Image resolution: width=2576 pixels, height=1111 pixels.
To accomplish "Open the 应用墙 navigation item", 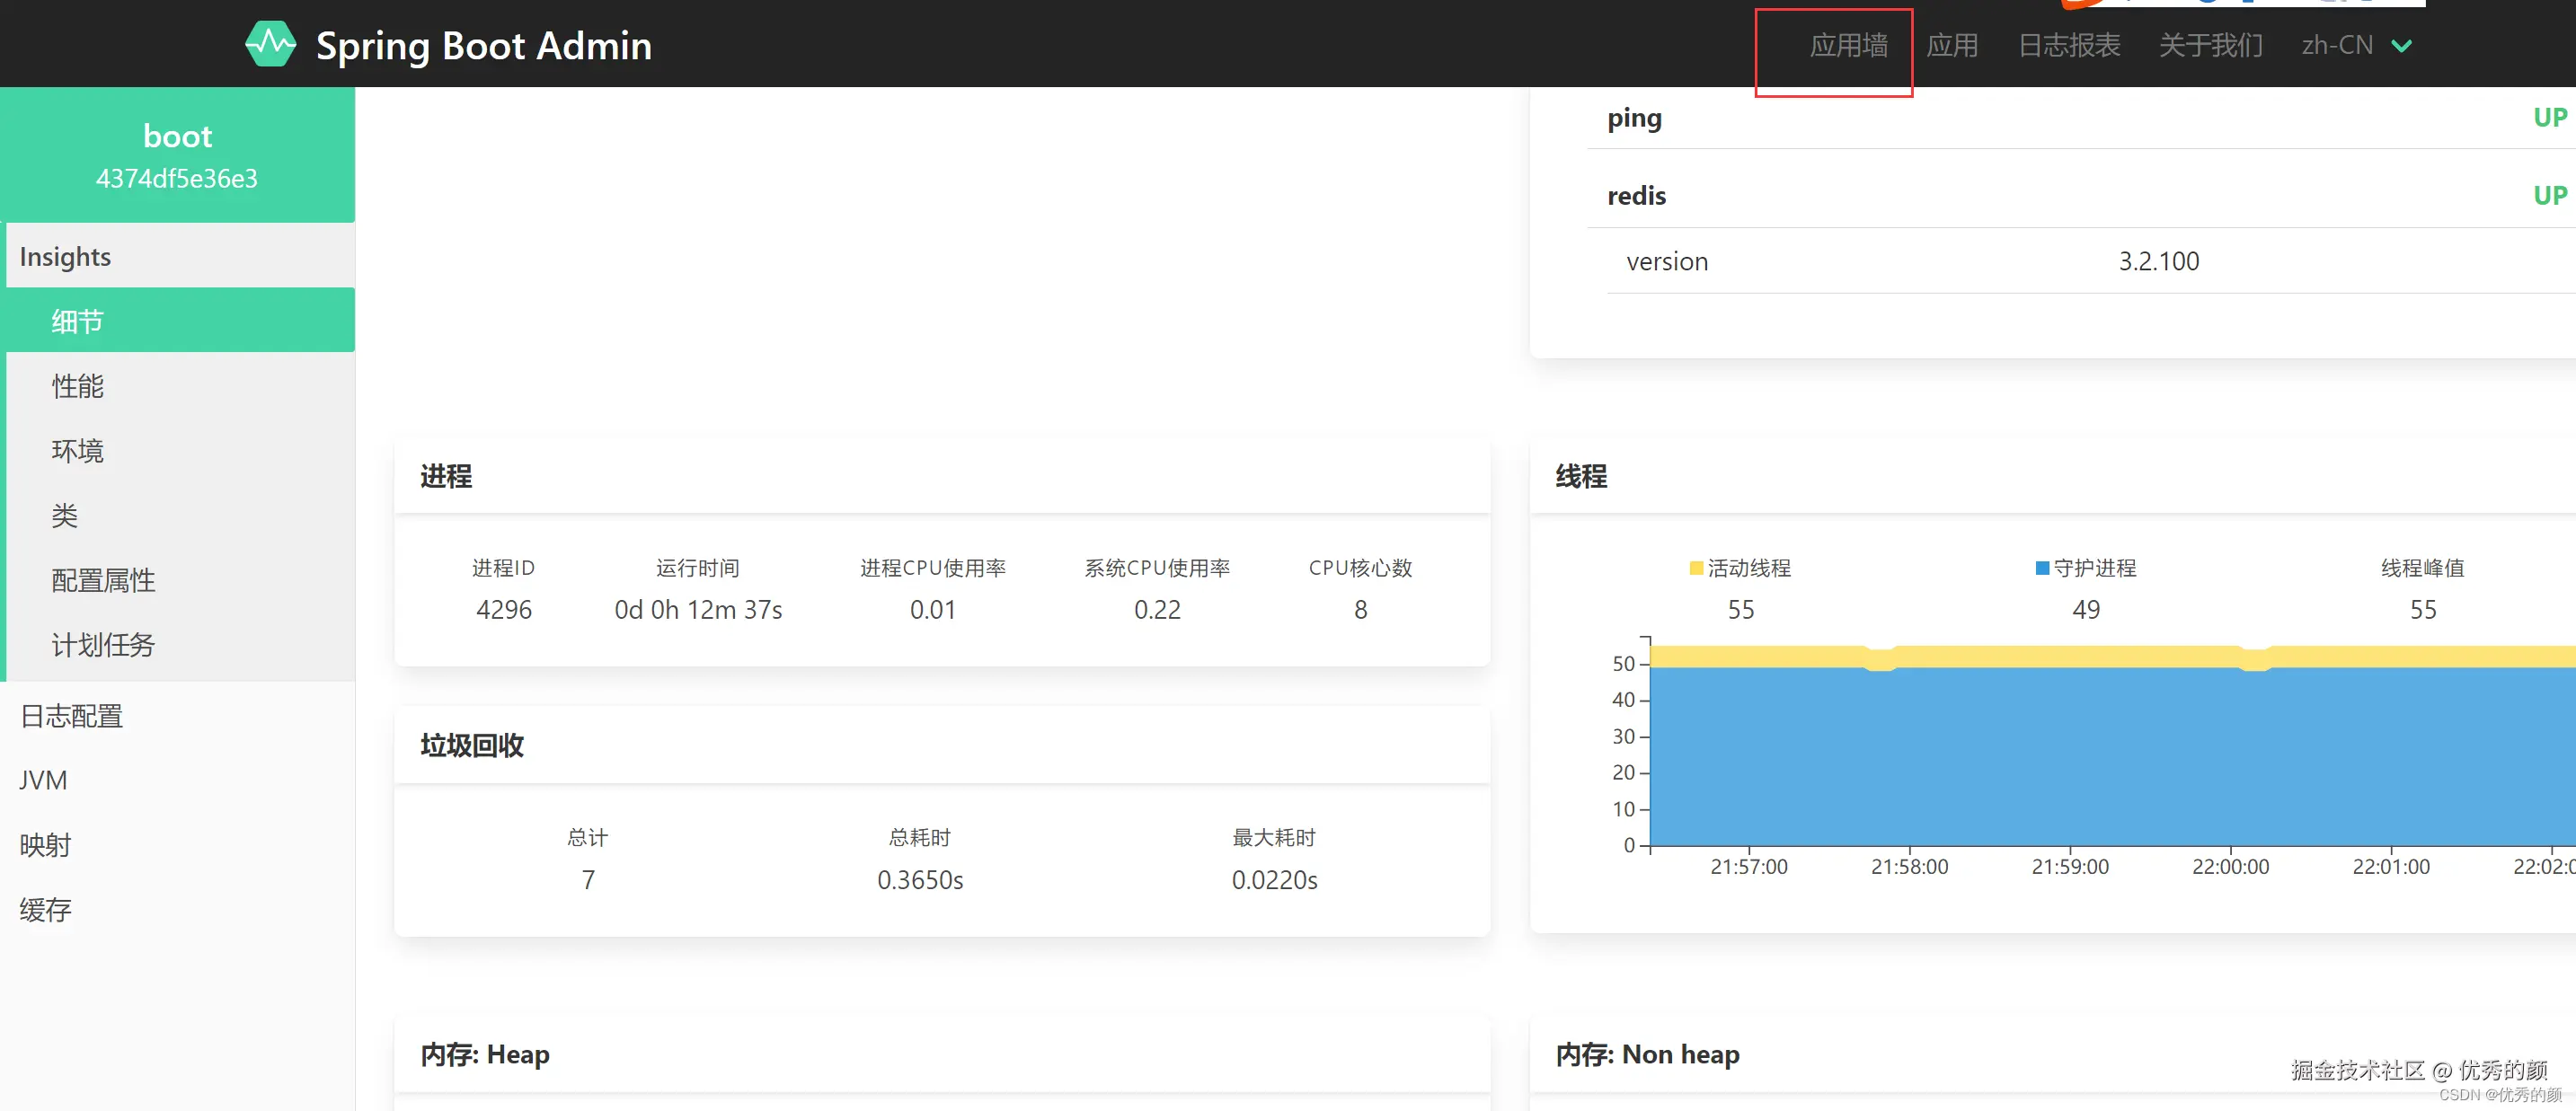I will [1848, 46].
